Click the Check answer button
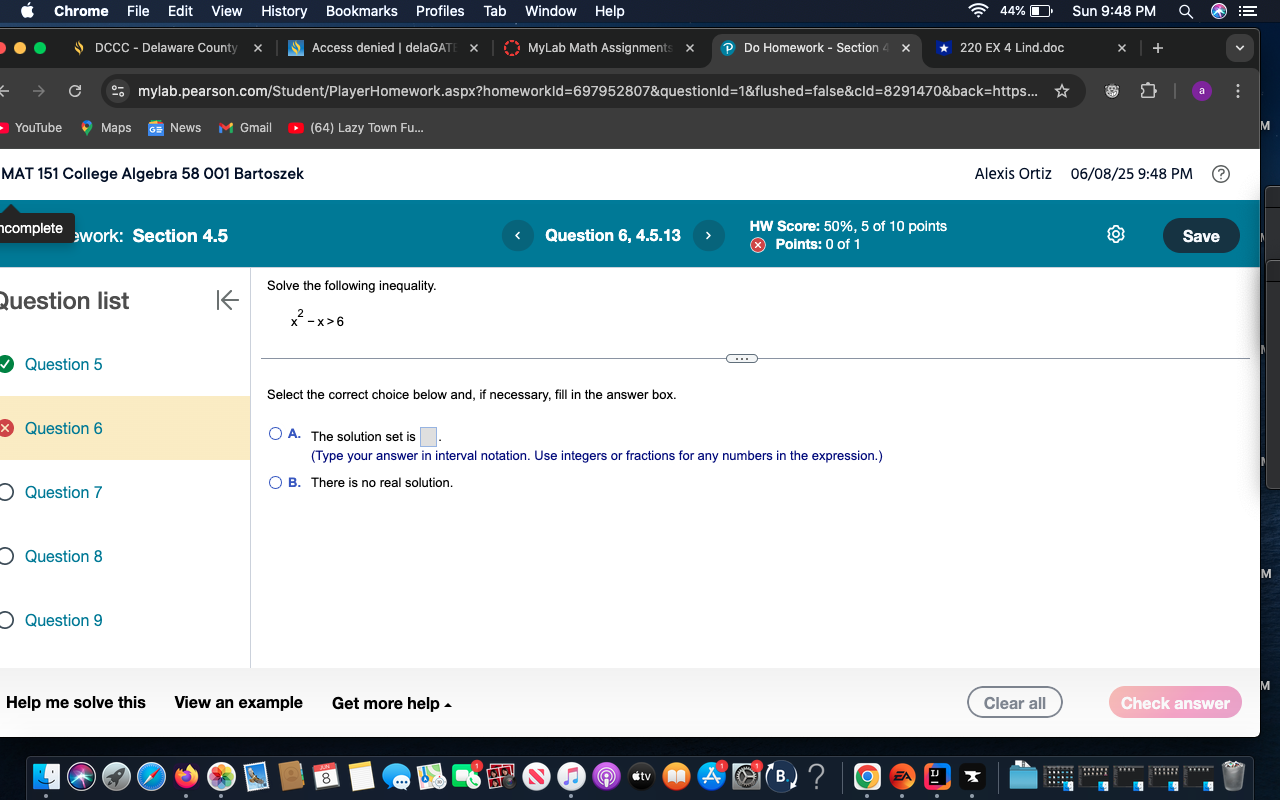The width and height of the screenshot is (1280, 800). (1175, 702)
